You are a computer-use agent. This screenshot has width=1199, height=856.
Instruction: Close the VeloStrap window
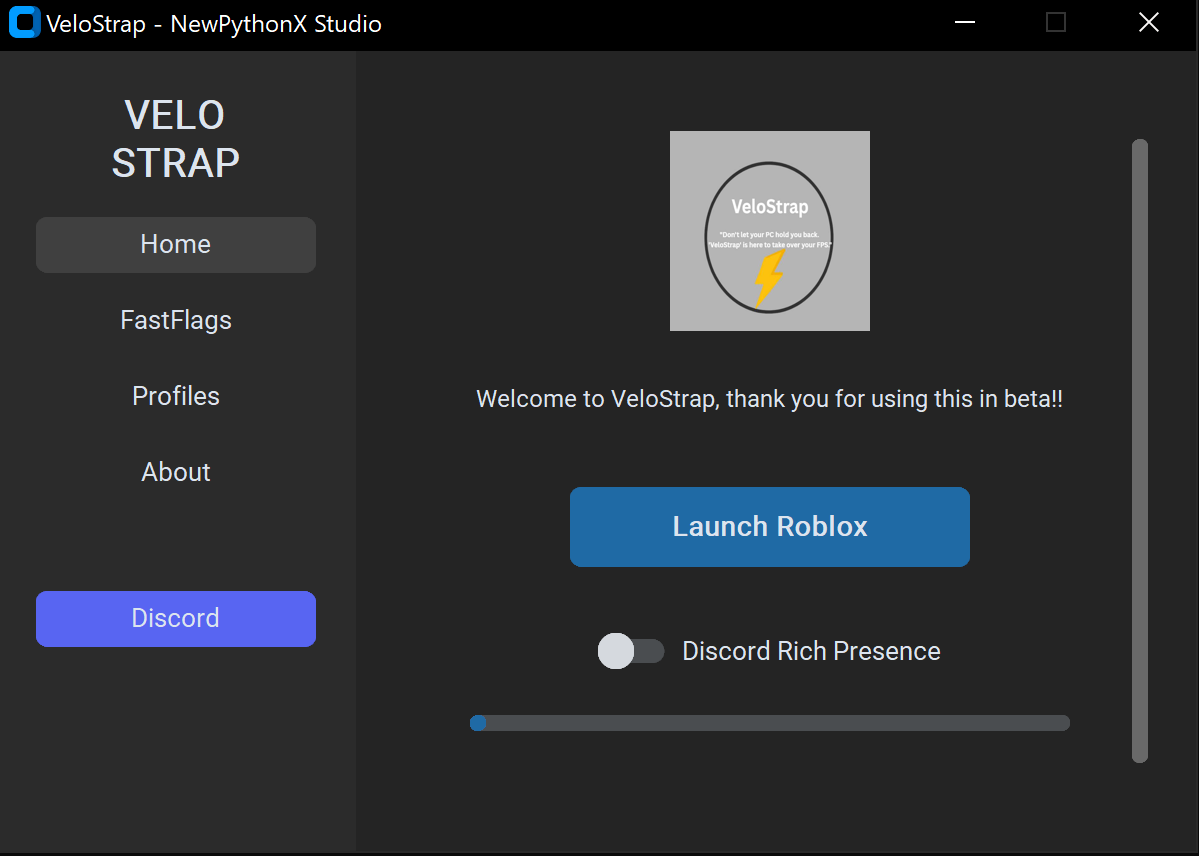tap(1148, 23)
